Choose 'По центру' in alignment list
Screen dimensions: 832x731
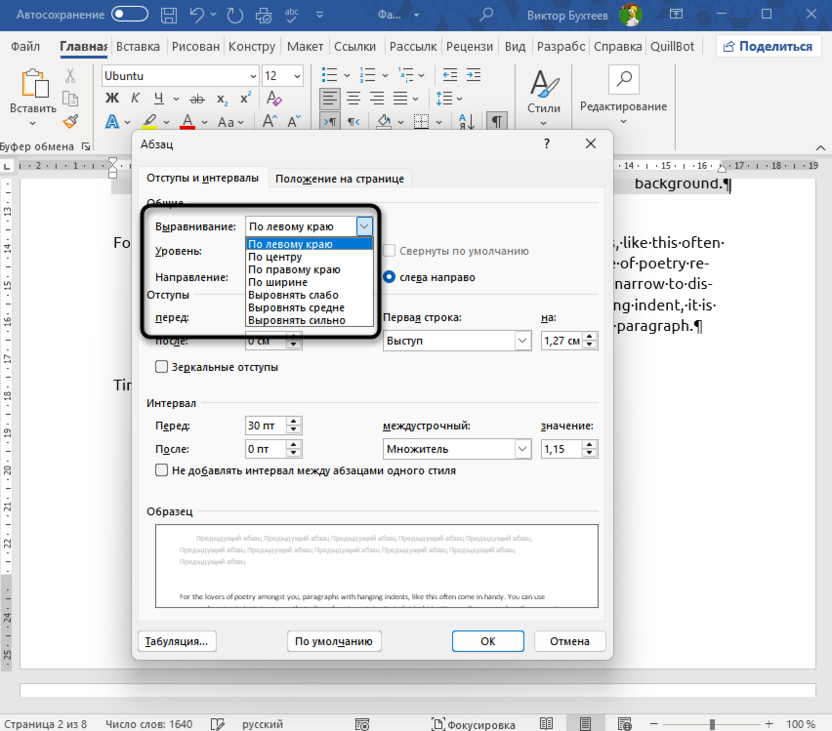pos(275,257)
